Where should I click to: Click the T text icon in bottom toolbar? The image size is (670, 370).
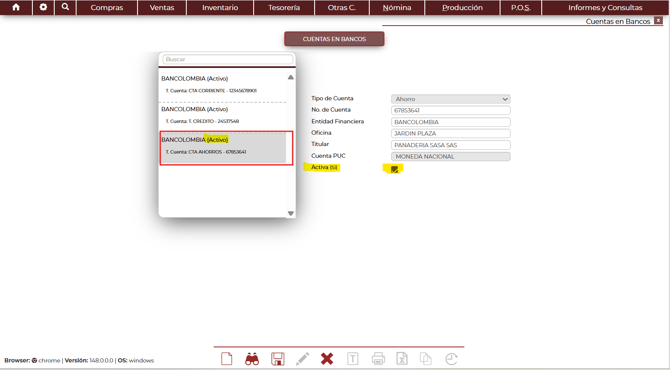(x=353, y=358)
